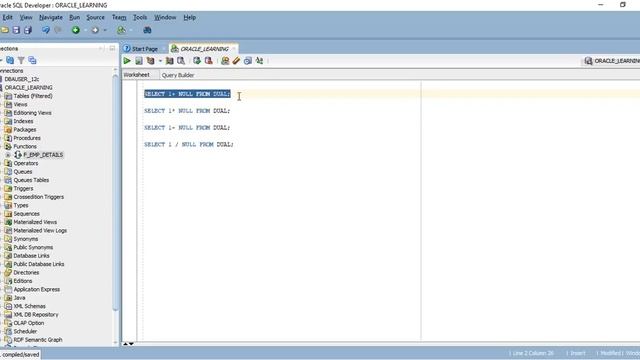640x360 pixels.
Task: Select Indexes node in the tree
Action: pyautogui.click(x=23, y=121)
